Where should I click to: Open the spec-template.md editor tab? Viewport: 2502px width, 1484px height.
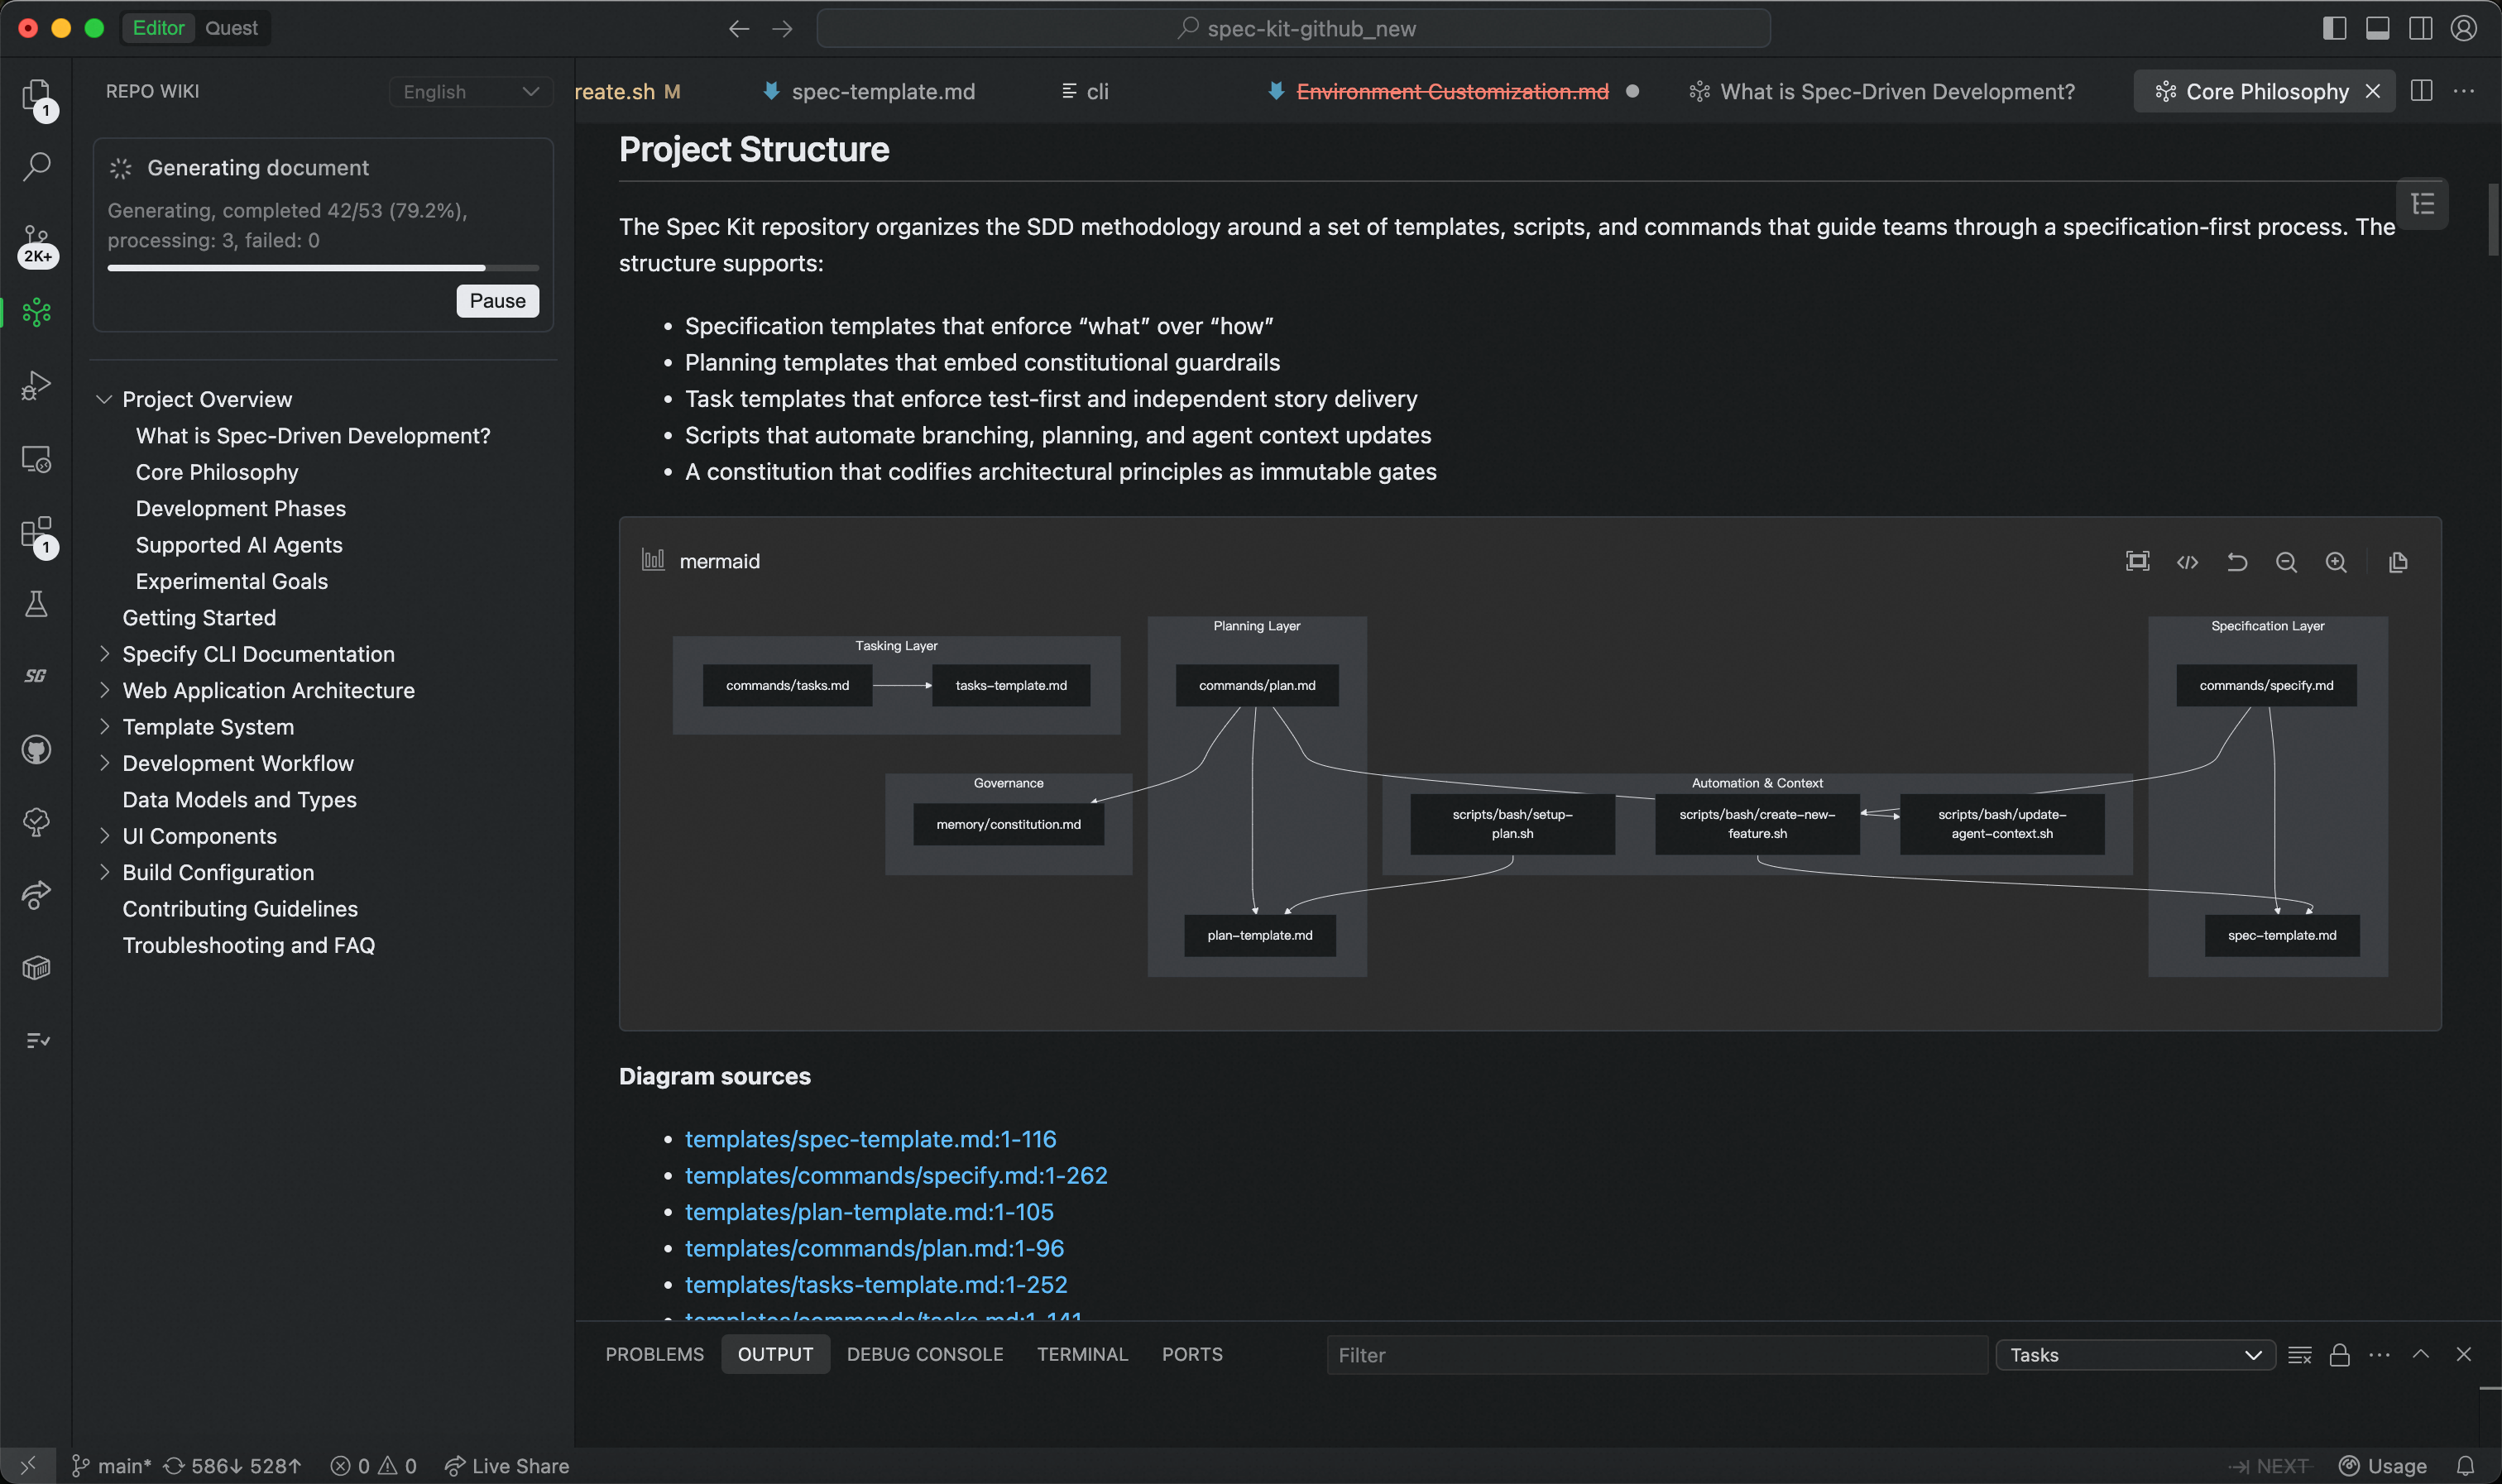[882, 92]
